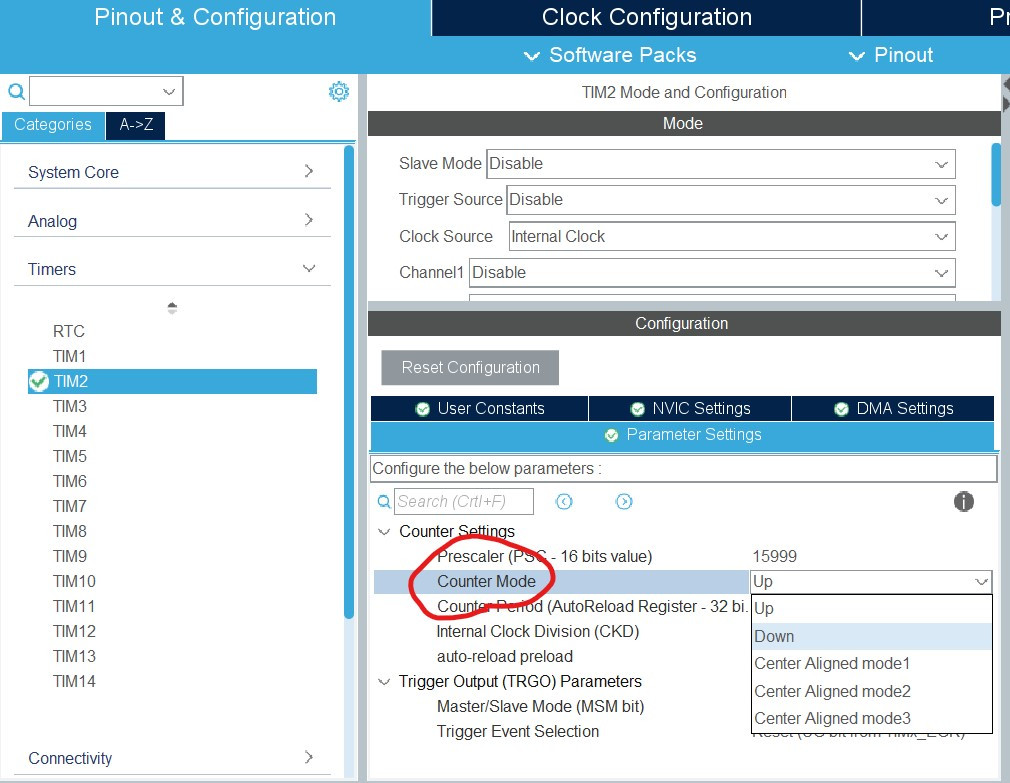This screenshot has height=783, width=1010.
Task: Collapse Trigger Output (TRGO) Parameters group
Action: pyautogui.click(x=385, y=682)
